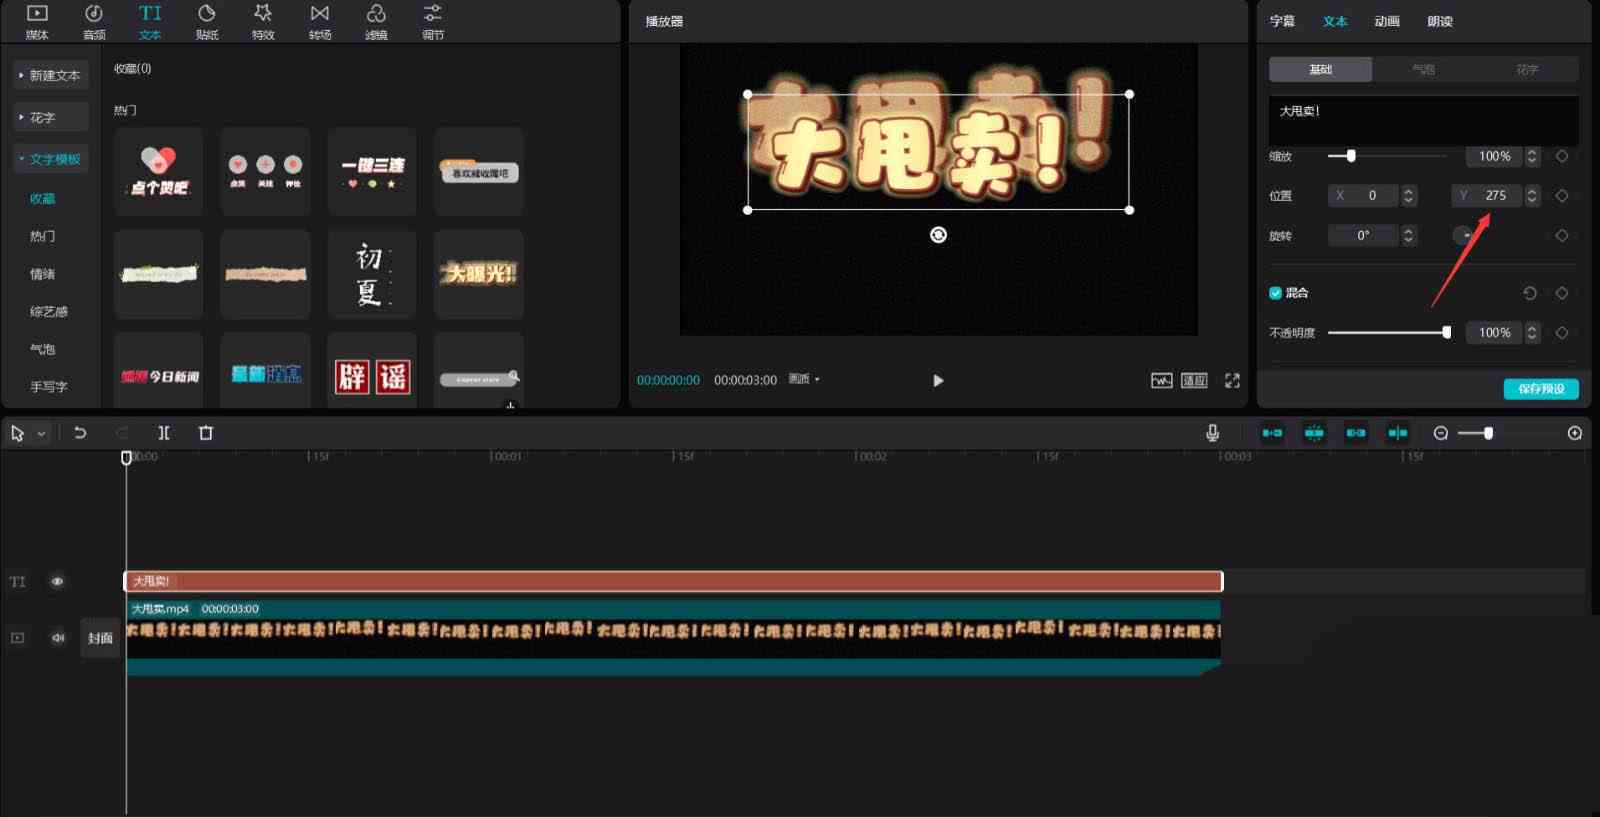Click the X position stepper arrows
The width and height of the screenshot is (1600, 817).
tap(1409, 196)
